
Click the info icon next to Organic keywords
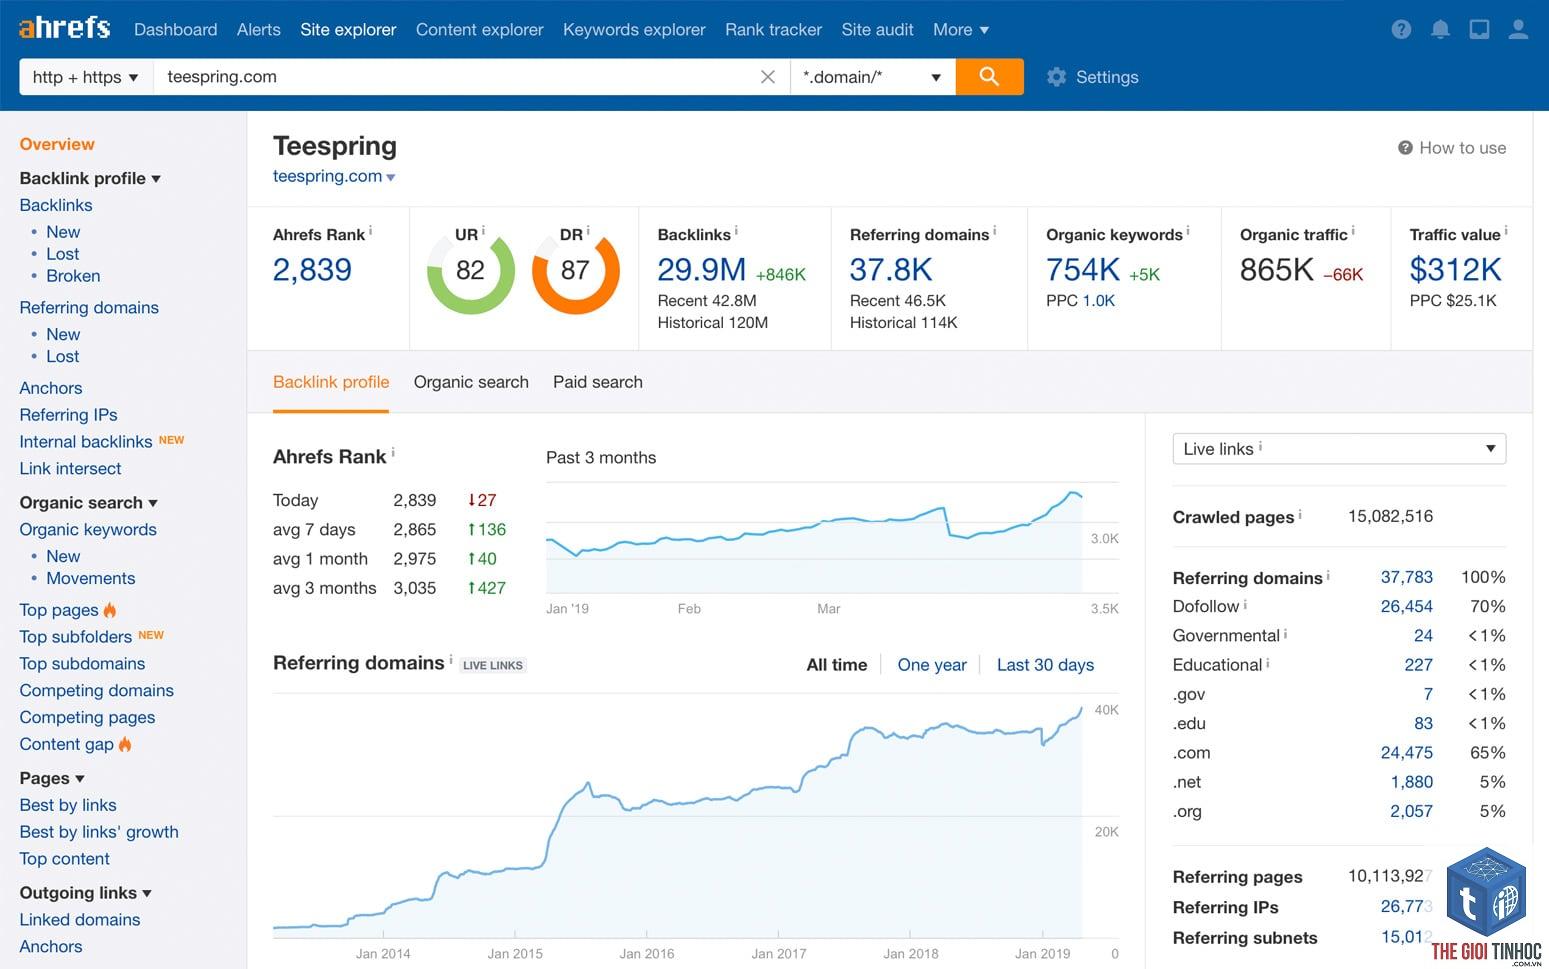[x=1188, y=231]
